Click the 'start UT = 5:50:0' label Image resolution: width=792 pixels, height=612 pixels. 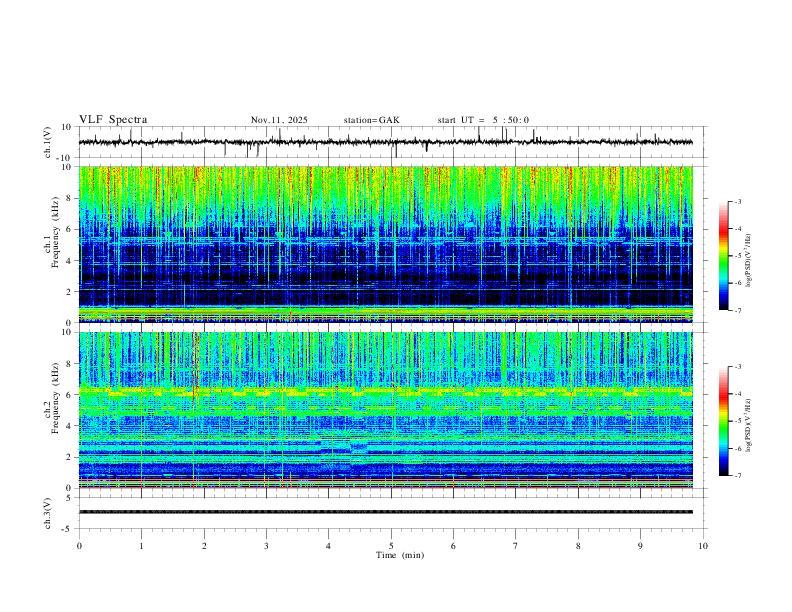coord(483,120)
